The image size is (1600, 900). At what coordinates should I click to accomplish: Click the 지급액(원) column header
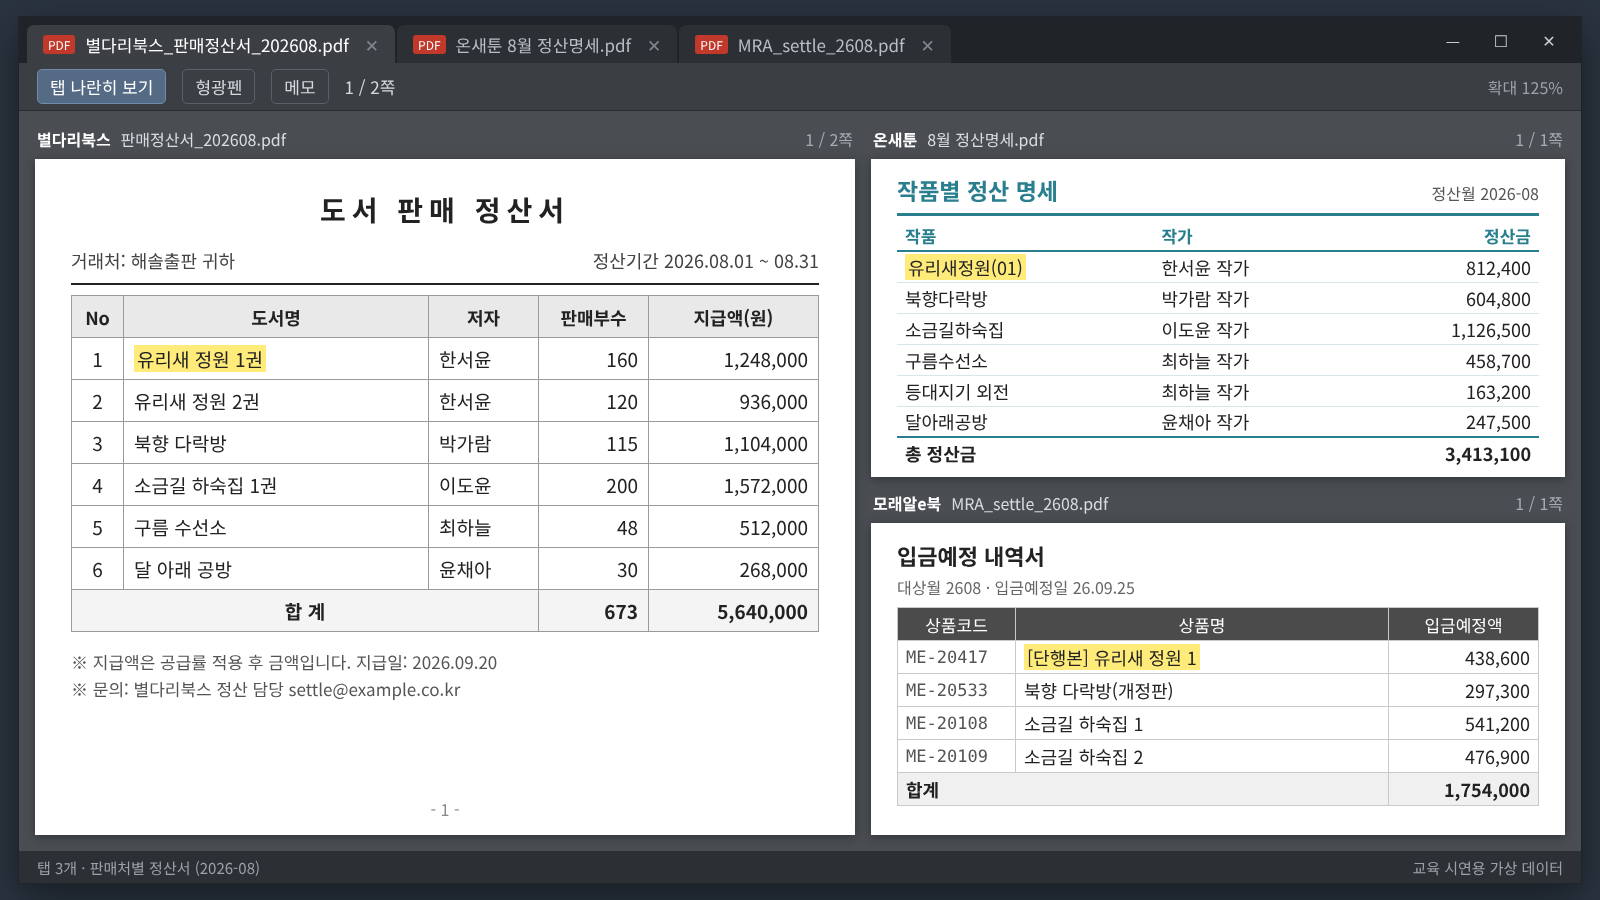click(733, 318)
